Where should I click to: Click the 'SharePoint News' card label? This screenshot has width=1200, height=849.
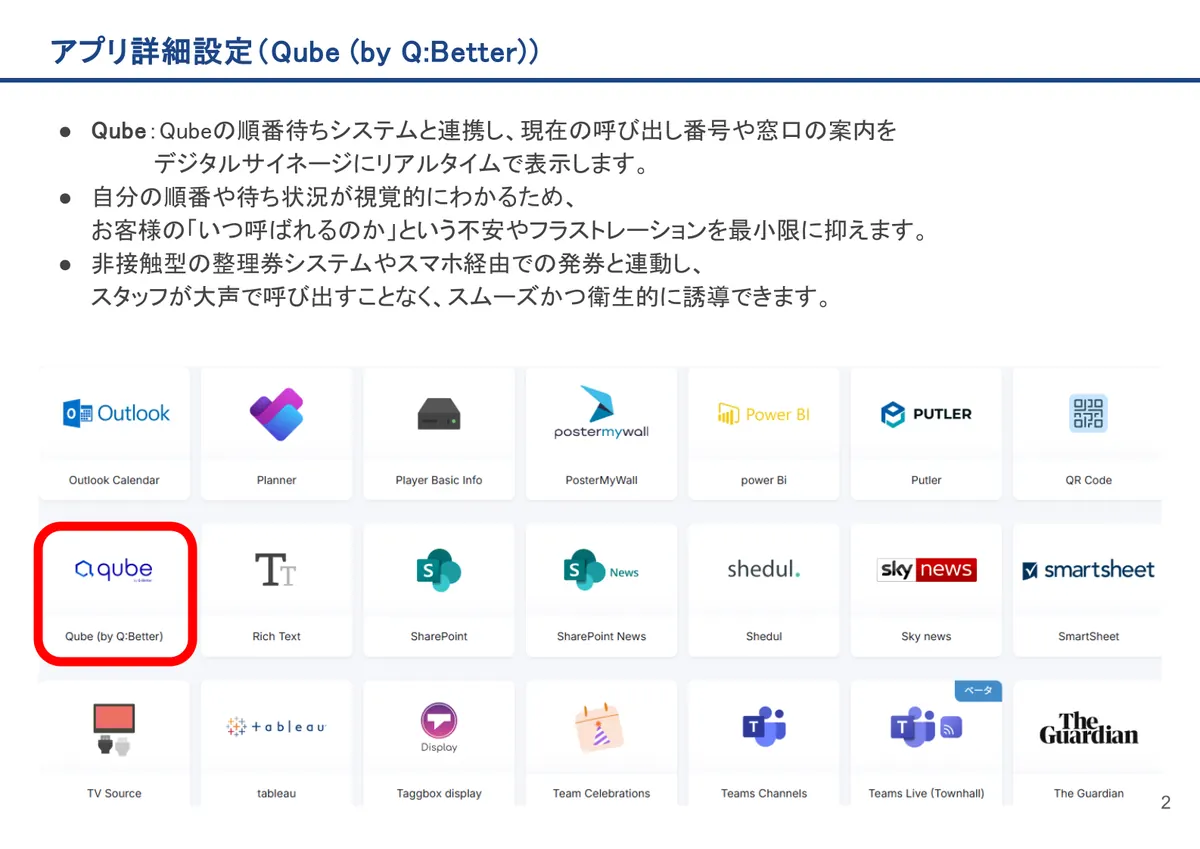click(601, 636)
